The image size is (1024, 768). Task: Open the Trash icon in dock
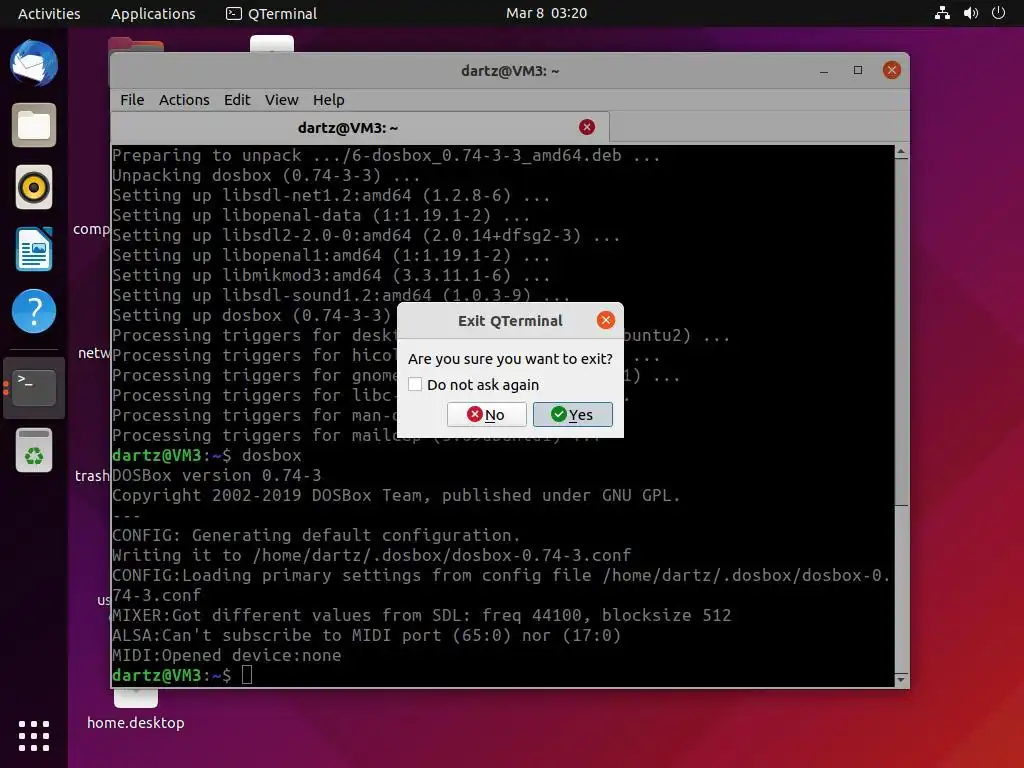click(x=34, y=450)
